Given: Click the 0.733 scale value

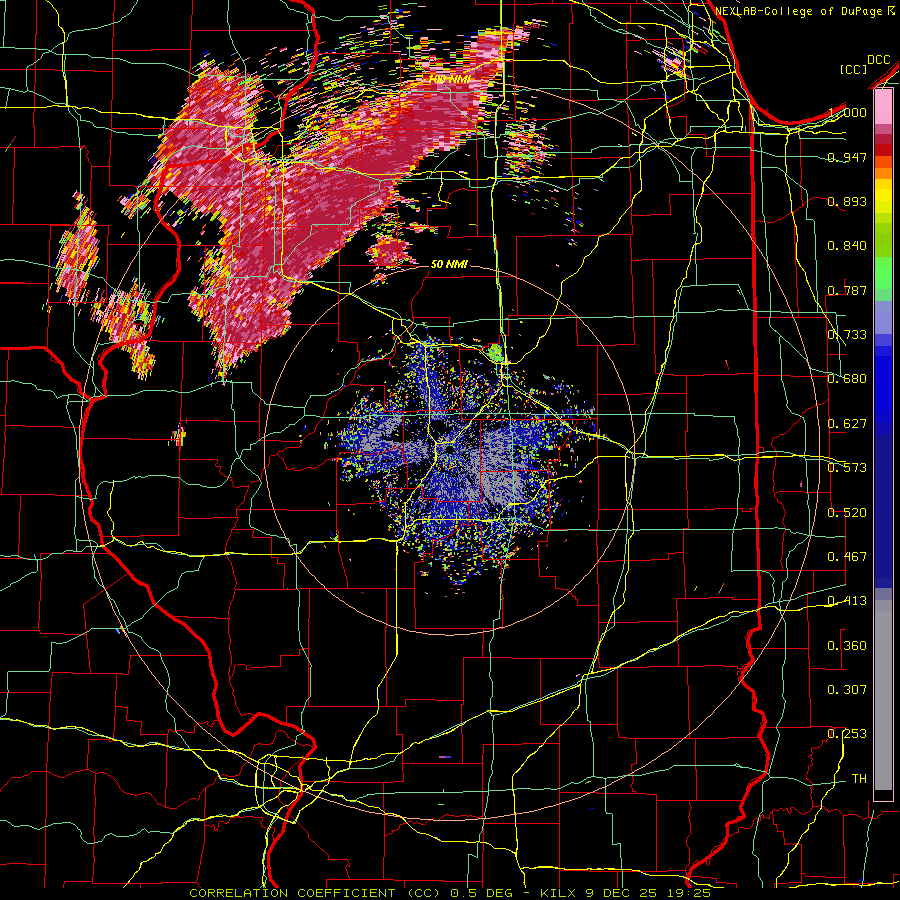Looking at the screenshot, I should pyautogui.click(x=847, y=335).
